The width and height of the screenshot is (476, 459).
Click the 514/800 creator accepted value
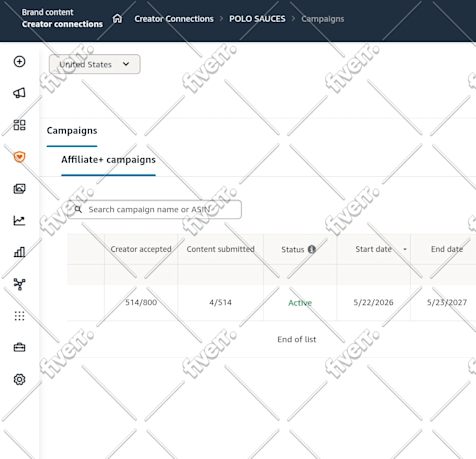tap(141, 302)
